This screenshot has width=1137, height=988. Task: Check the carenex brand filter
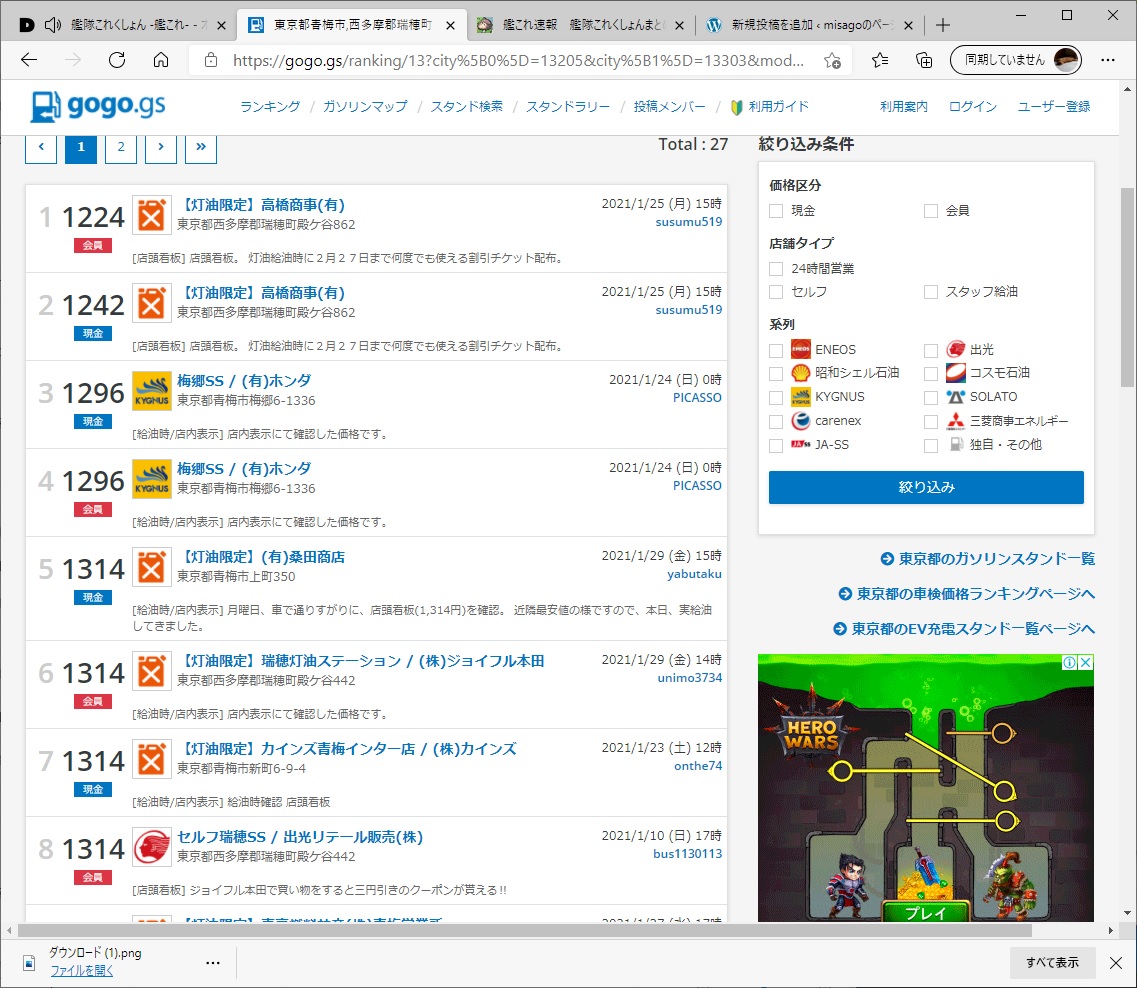click(776, 421)
